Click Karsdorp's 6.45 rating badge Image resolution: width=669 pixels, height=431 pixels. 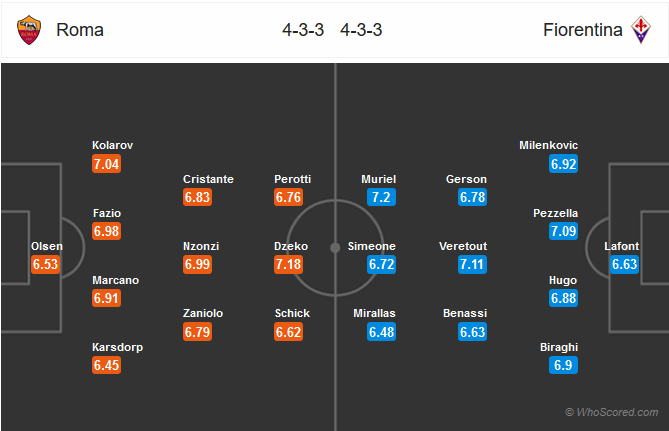[x=106, y=365]
